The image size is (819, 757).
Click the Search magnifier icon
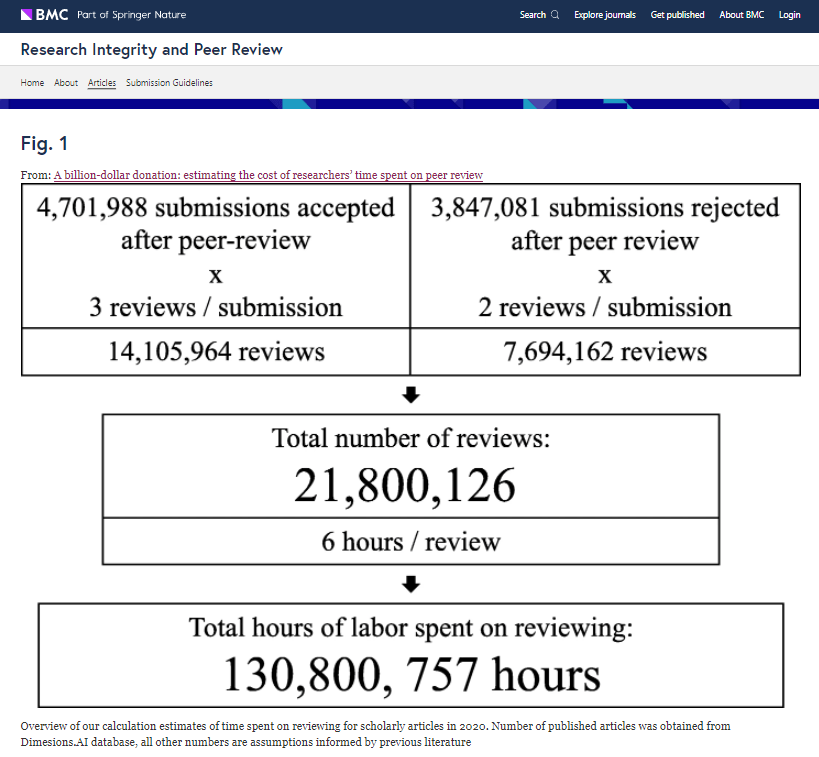click(555, 15)
